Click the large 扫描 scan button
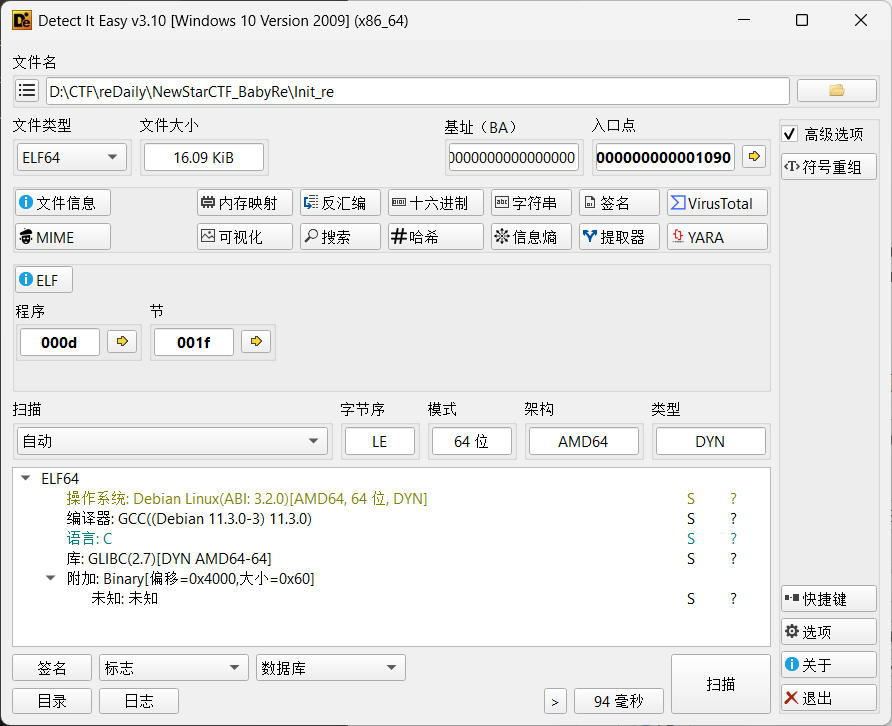The image size is (892, 726). (x=721, y=684)
